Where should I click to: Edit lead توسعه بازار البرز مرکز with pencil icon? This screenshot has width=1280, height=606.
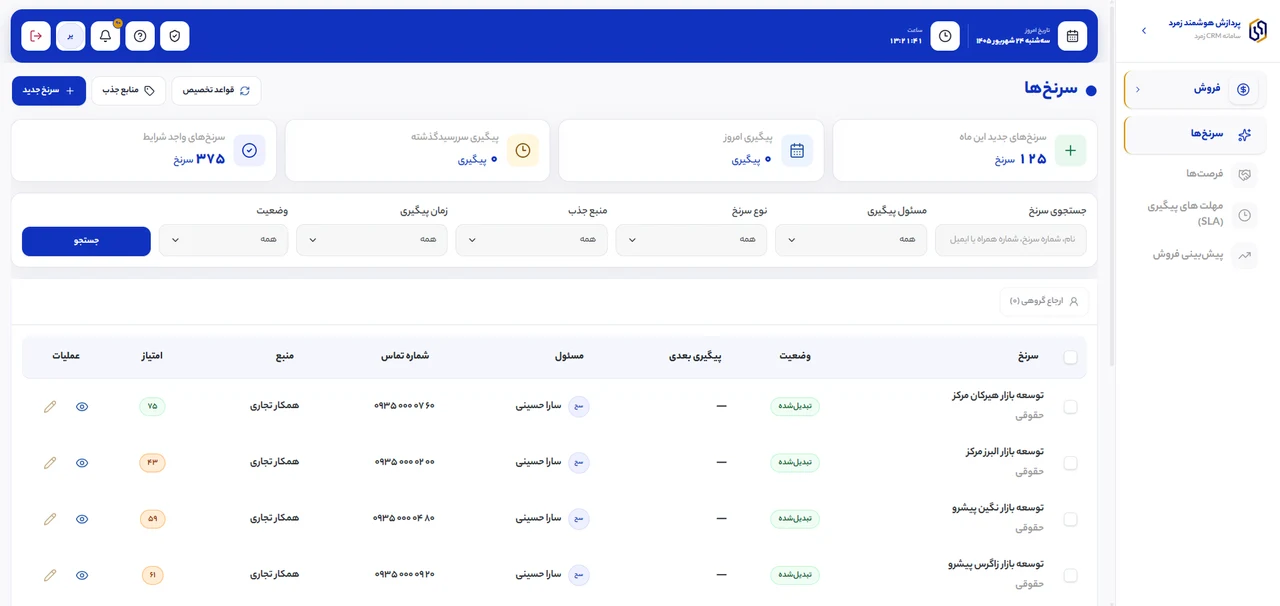50,462
